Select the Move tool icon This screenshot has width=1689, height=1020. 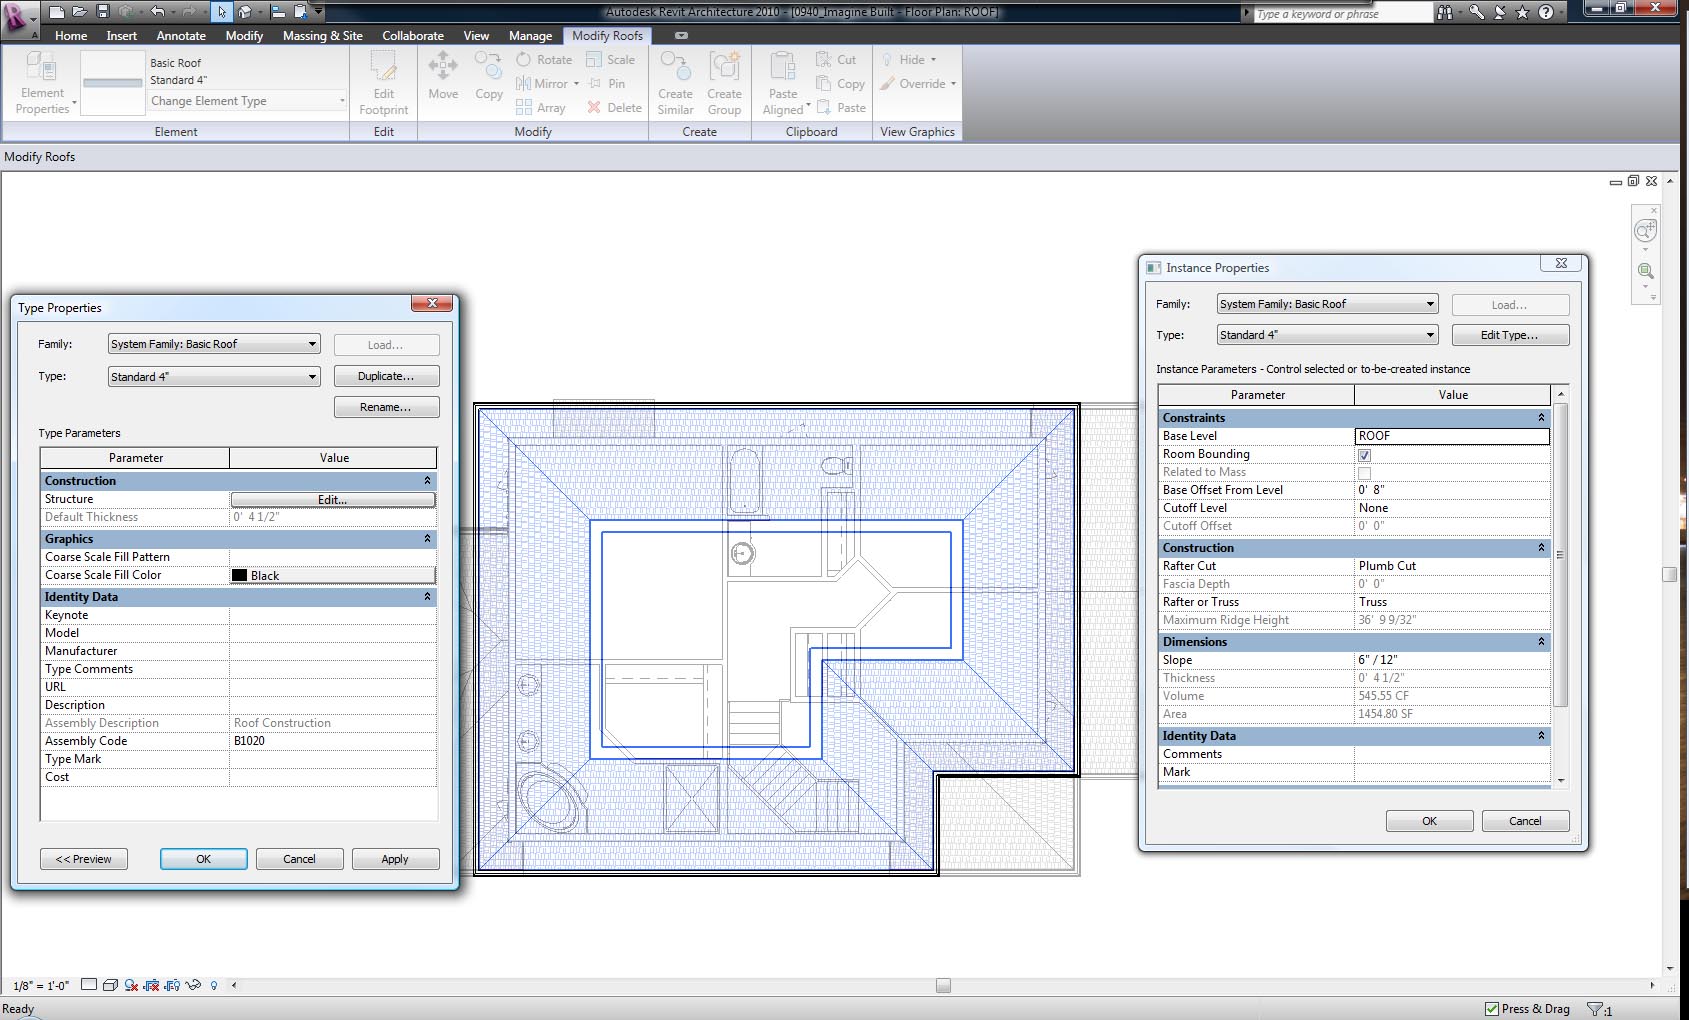pyautogui.click(x=442, y=77)
